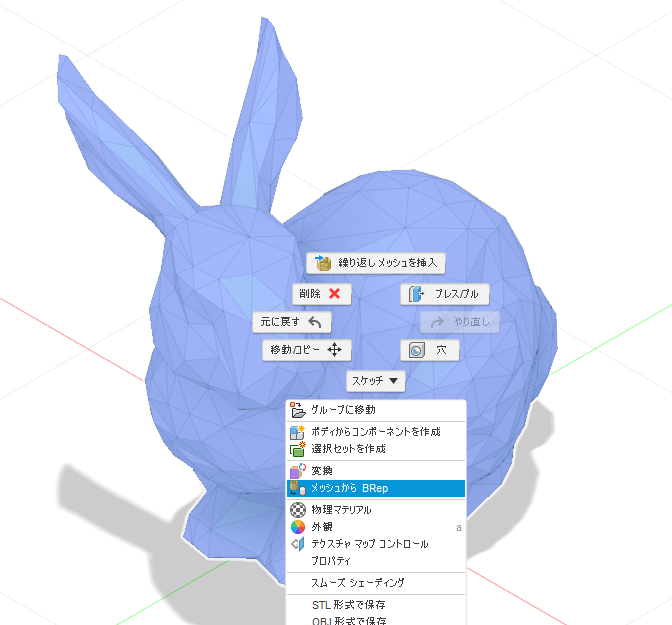The width and height of the screenshot is (672, 625).
Task: Click the red X delete icon
Action: click(335, 294)
